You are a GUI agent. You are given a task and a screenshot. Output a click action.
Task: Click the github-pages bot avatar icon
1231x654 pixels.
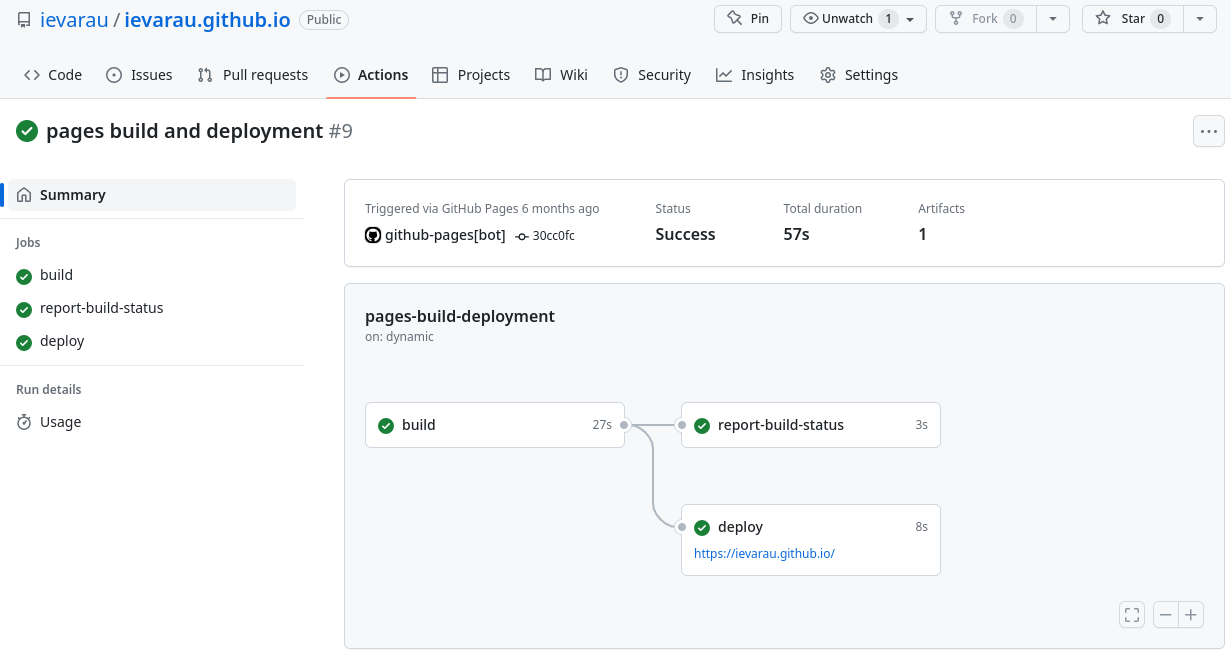tap(373, 235)
